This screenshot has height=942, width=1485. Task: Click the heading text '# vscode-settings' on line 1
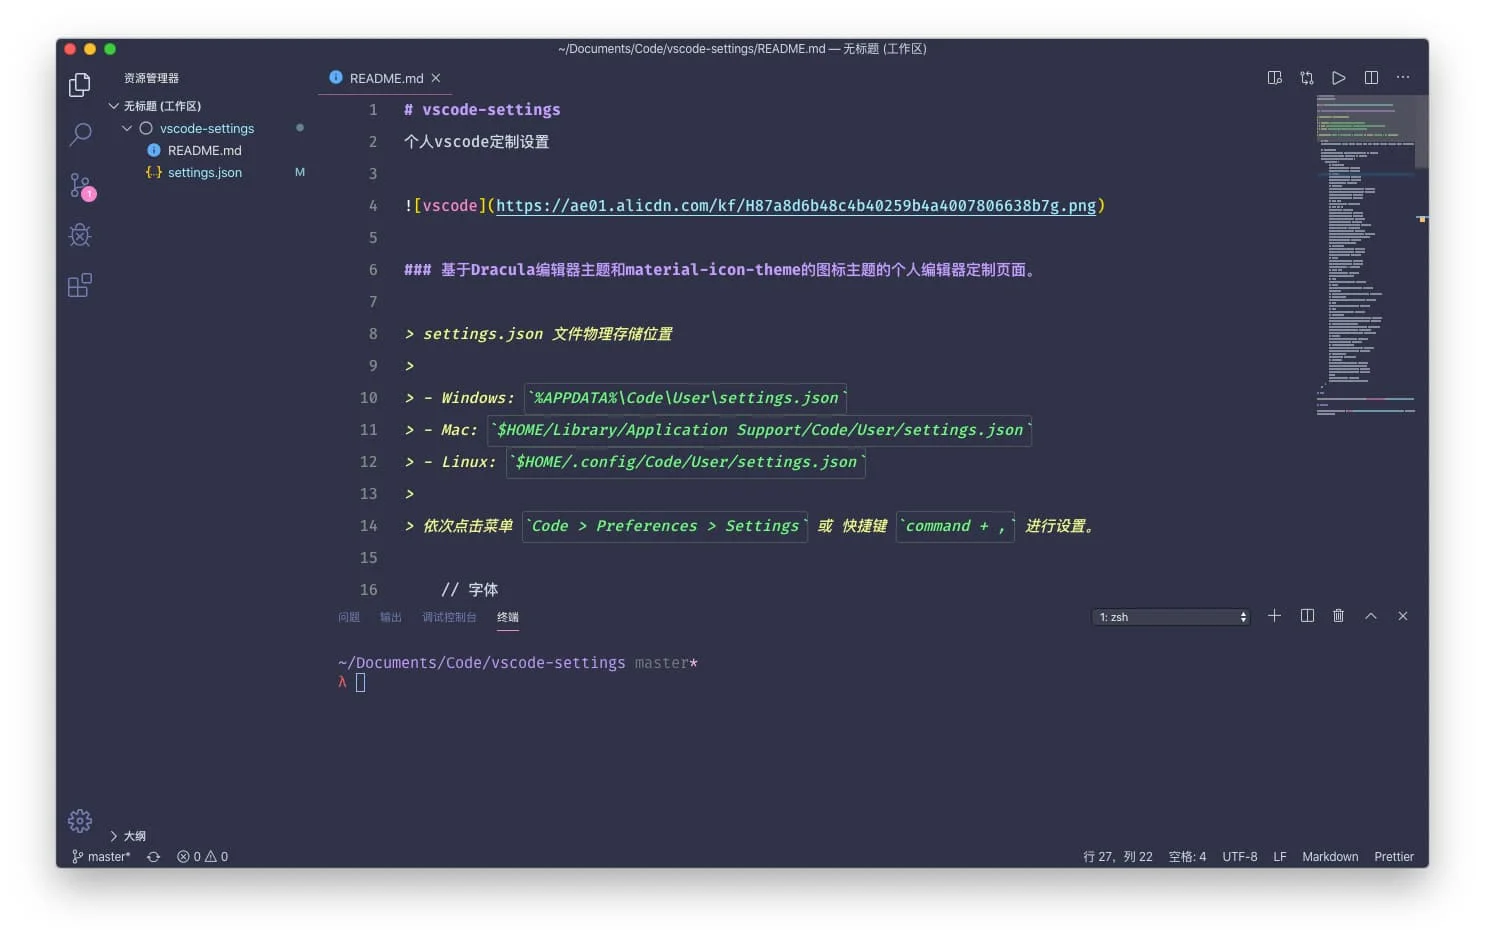click(482, 110)
